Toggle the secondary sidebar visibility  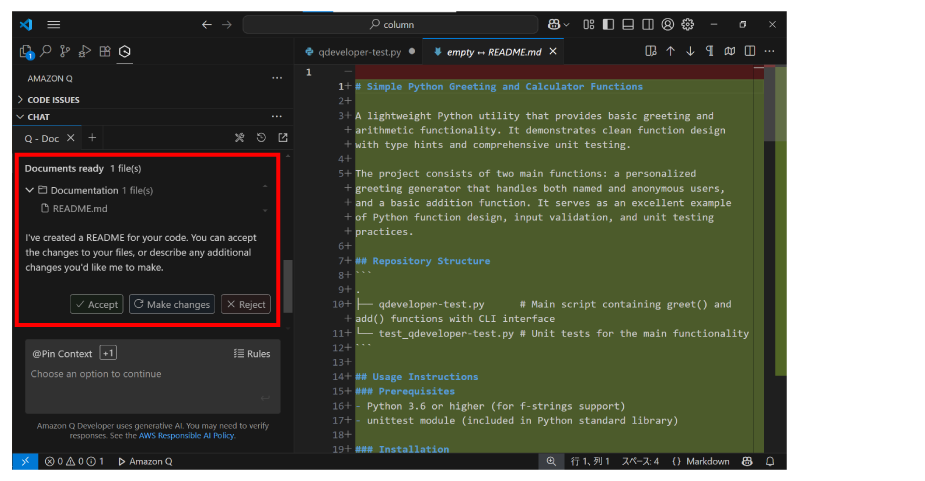648,24
